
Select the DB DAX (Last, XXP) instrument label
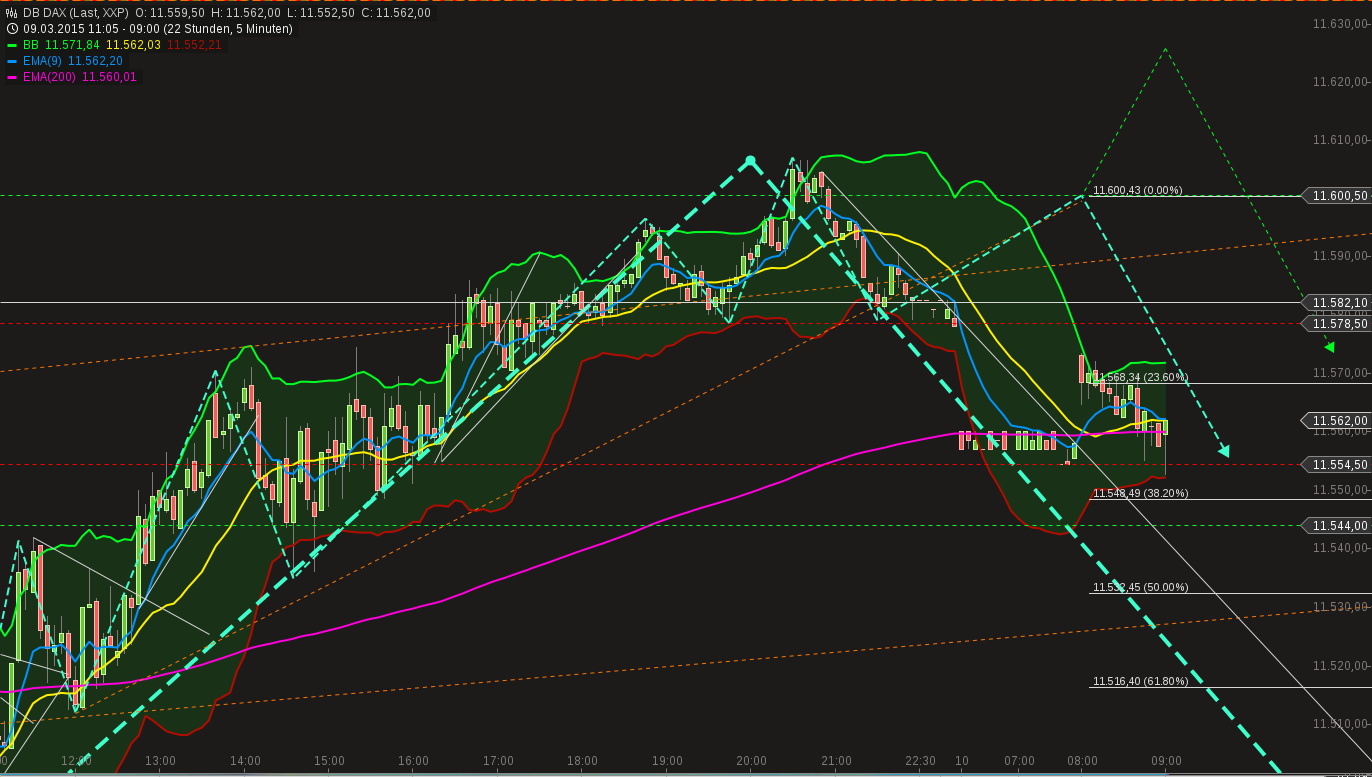click(x=76, y=13)
